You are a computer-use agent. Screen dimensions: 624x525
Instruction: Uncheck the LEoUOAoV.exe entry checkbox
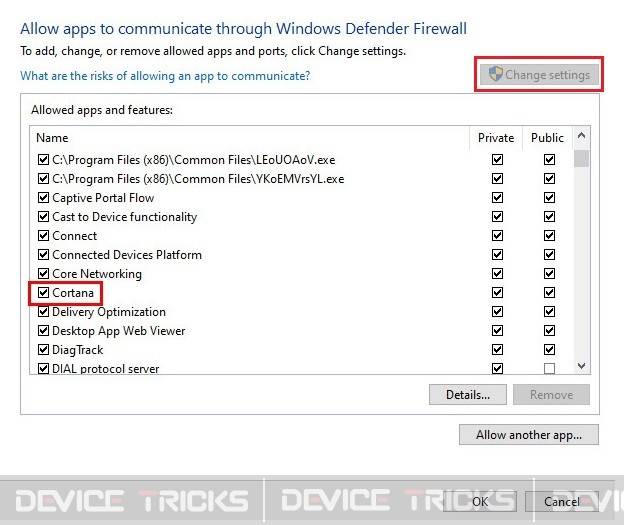point(43,160)
